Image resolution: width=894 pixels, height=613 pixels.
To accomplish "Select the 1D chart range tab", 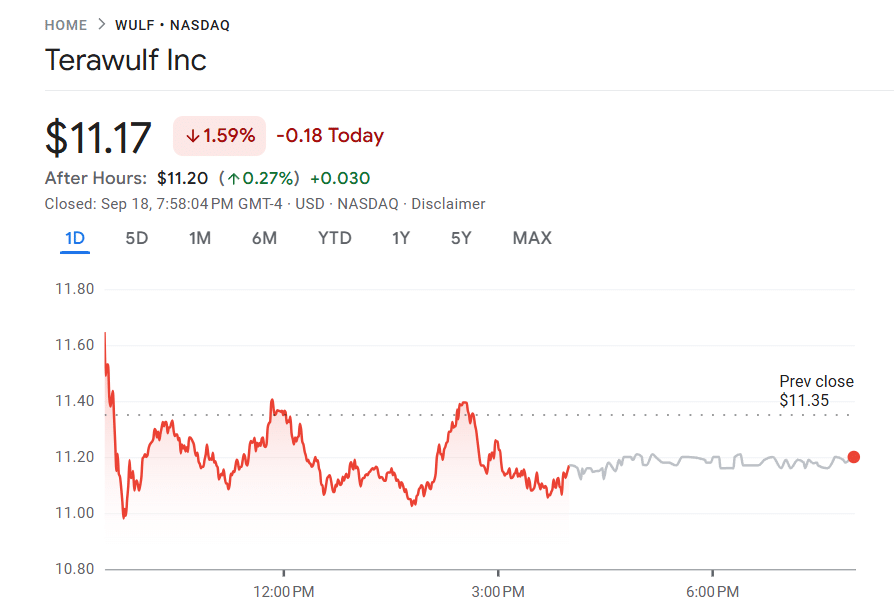I will click(75, 238).
